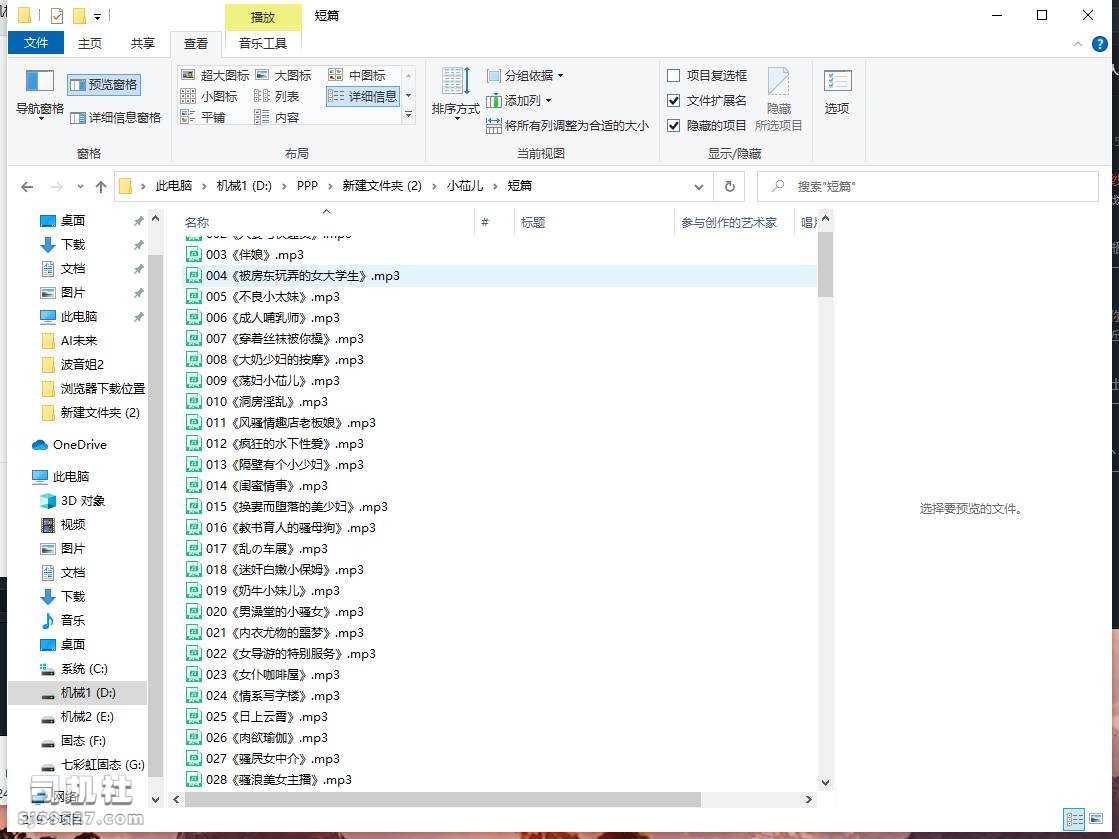
Task: Click the file list vertical scrollbar thumb
Action: 825,265
